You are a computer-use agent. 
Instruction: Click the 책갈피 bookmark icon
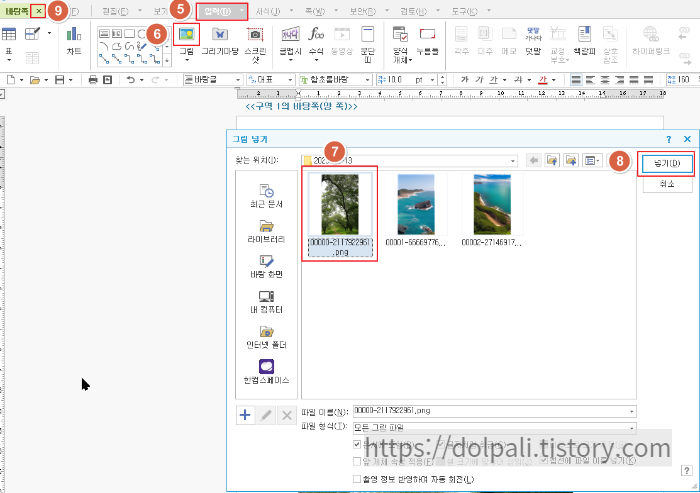[x=584, y=34]
